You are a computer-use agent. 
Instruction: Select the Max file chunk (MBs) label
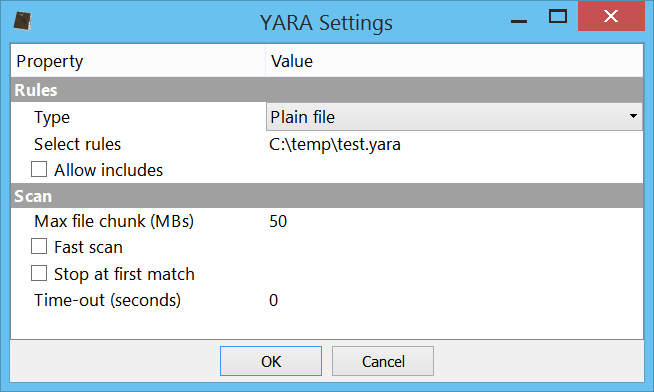114,221
